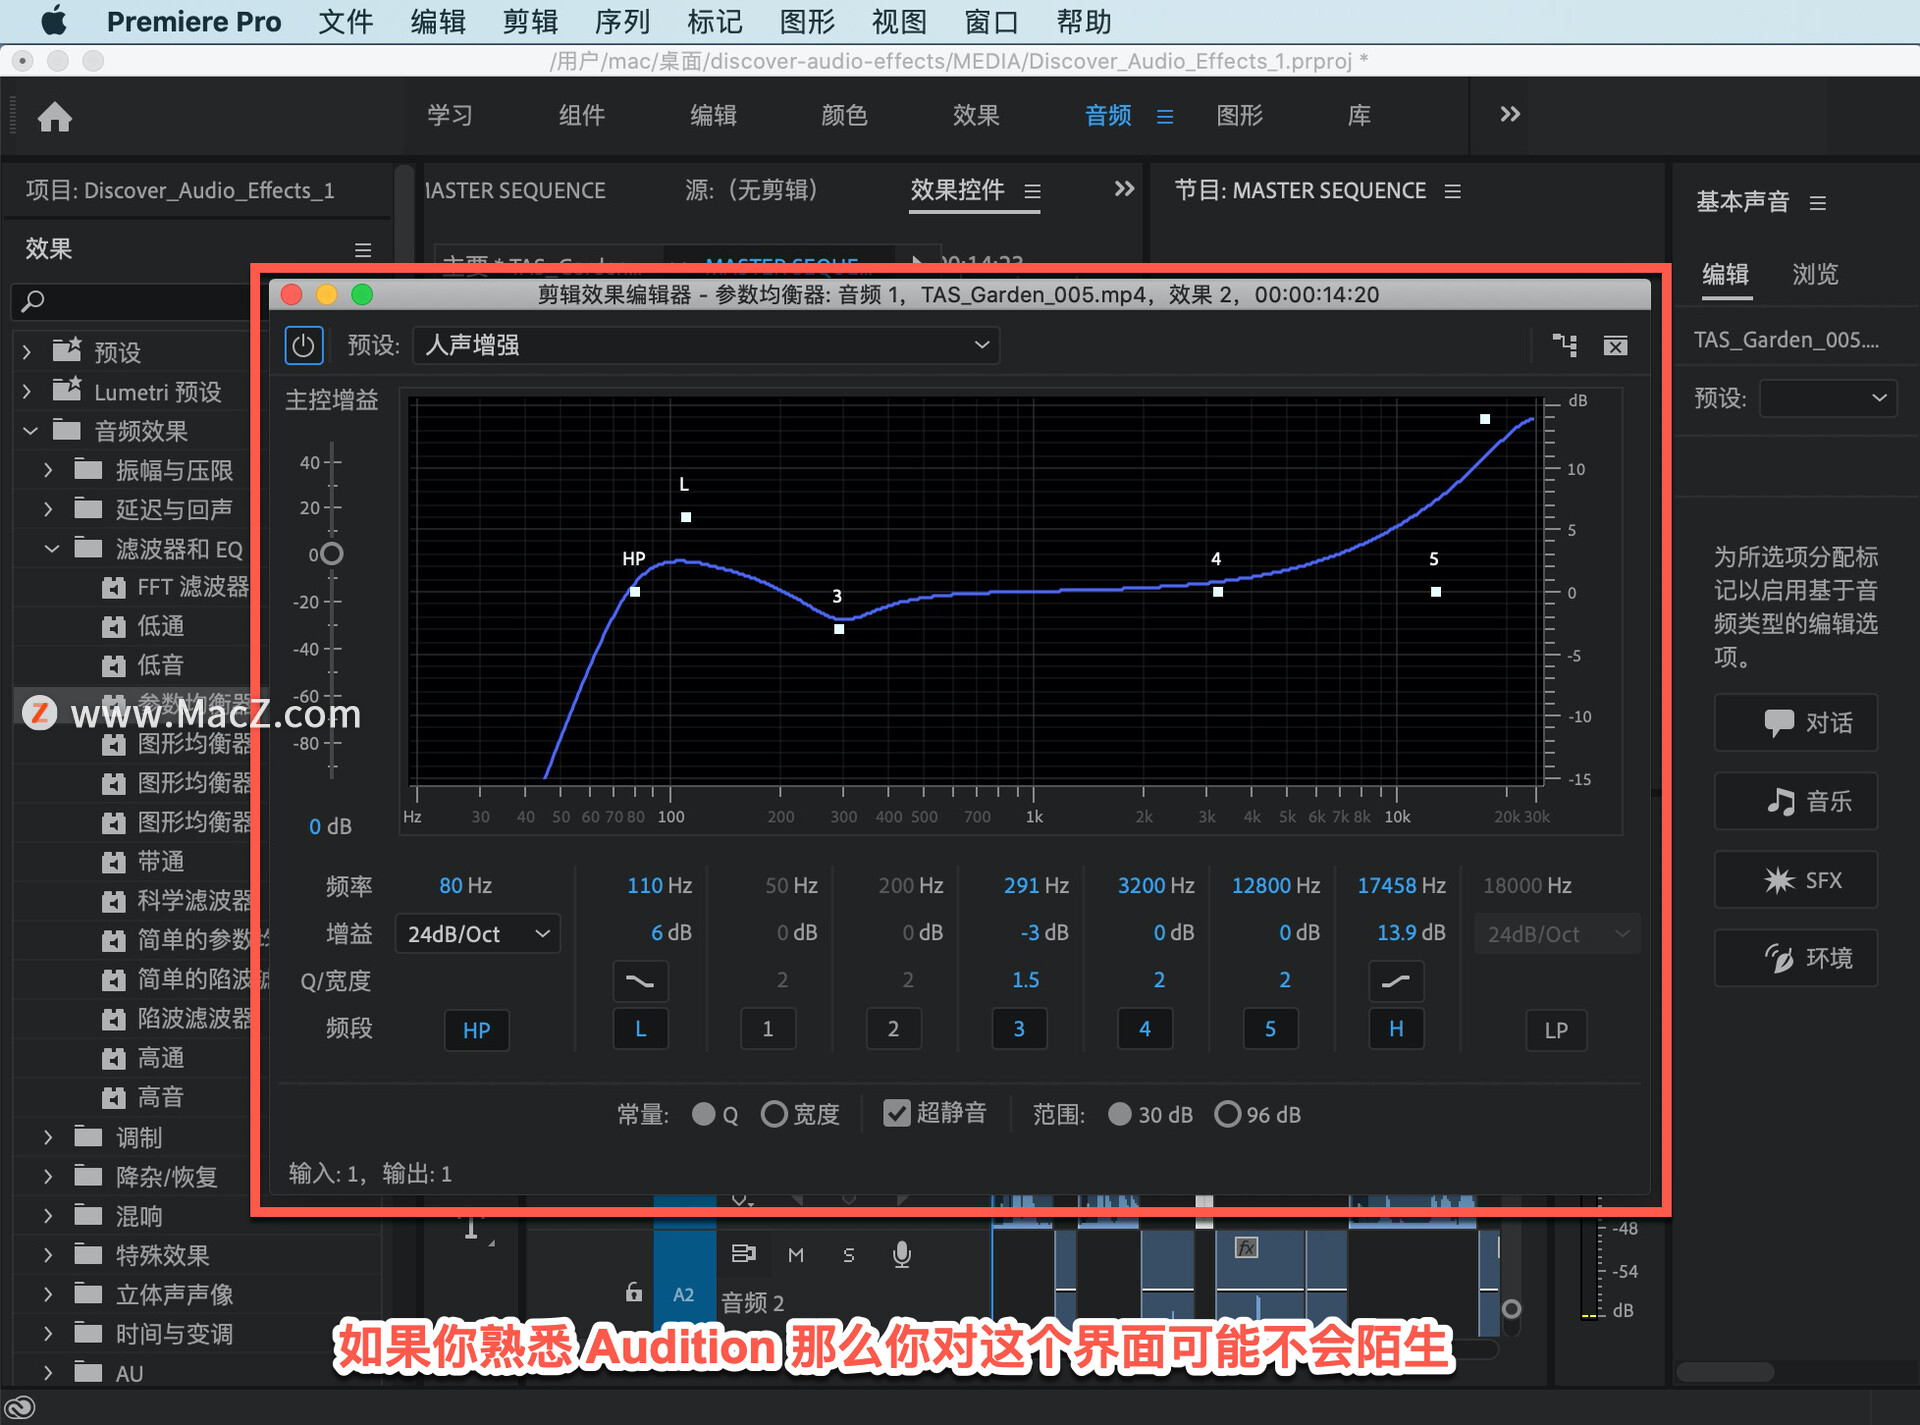Viewport: 1920px width, 1425px height.
Task: Open the Audio workspace menu icon
Action: coord(1165,117)
